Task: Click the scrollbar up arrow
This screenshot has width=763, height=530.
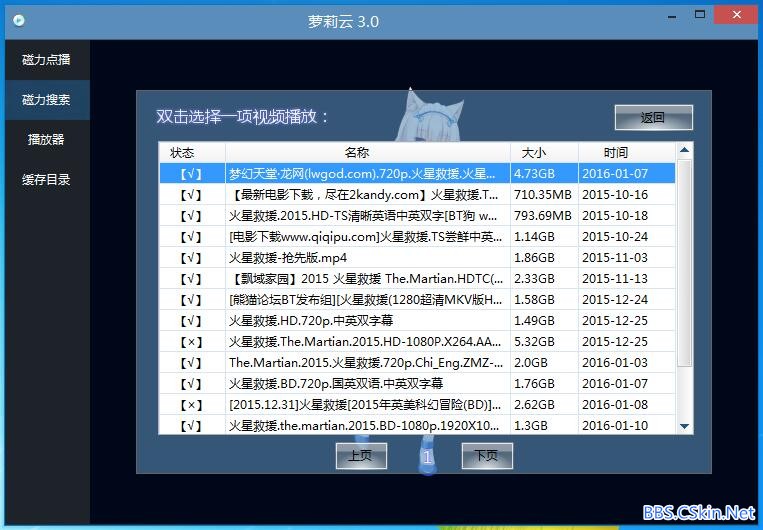Action: 684,150
